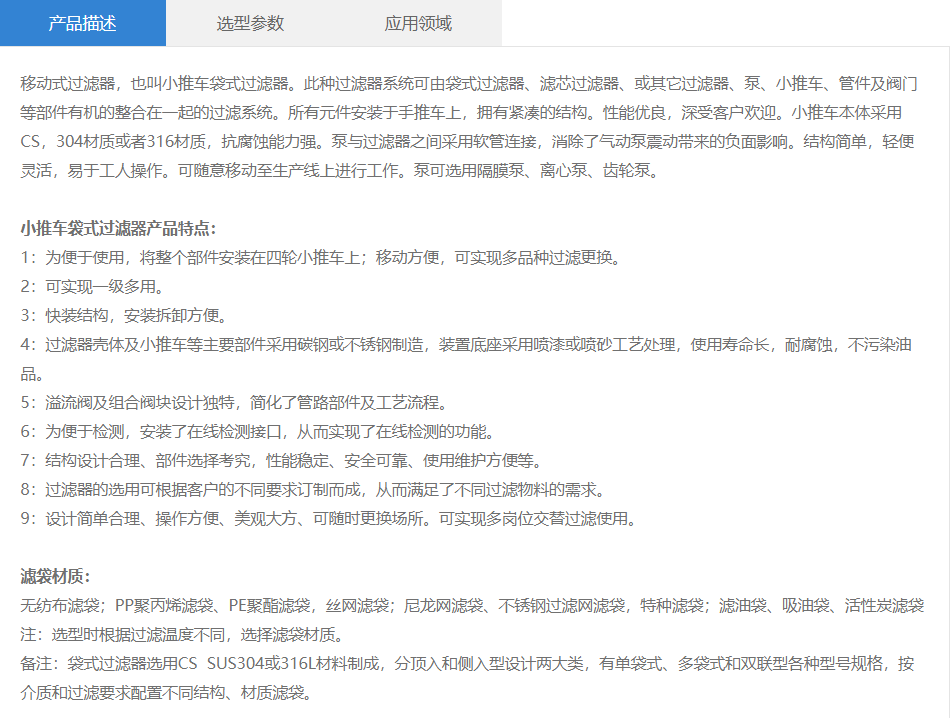Click feature line 6 about 在线检测接口

click(x=259, y=432)
